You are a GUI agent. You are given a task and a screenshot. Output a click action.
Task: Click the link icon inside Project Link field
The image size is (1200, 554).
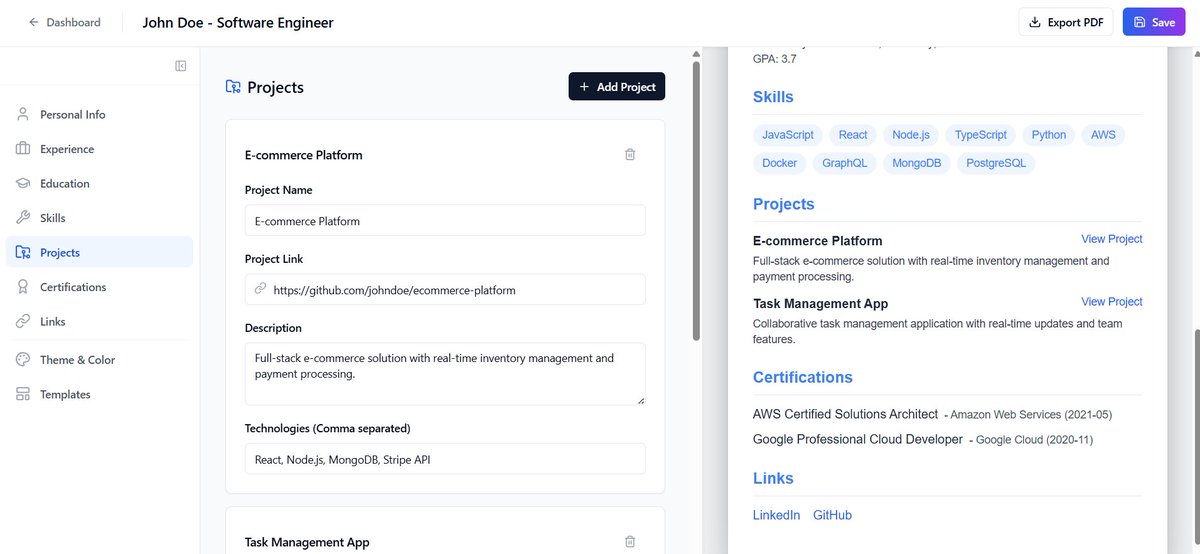(x=260, y=289)
